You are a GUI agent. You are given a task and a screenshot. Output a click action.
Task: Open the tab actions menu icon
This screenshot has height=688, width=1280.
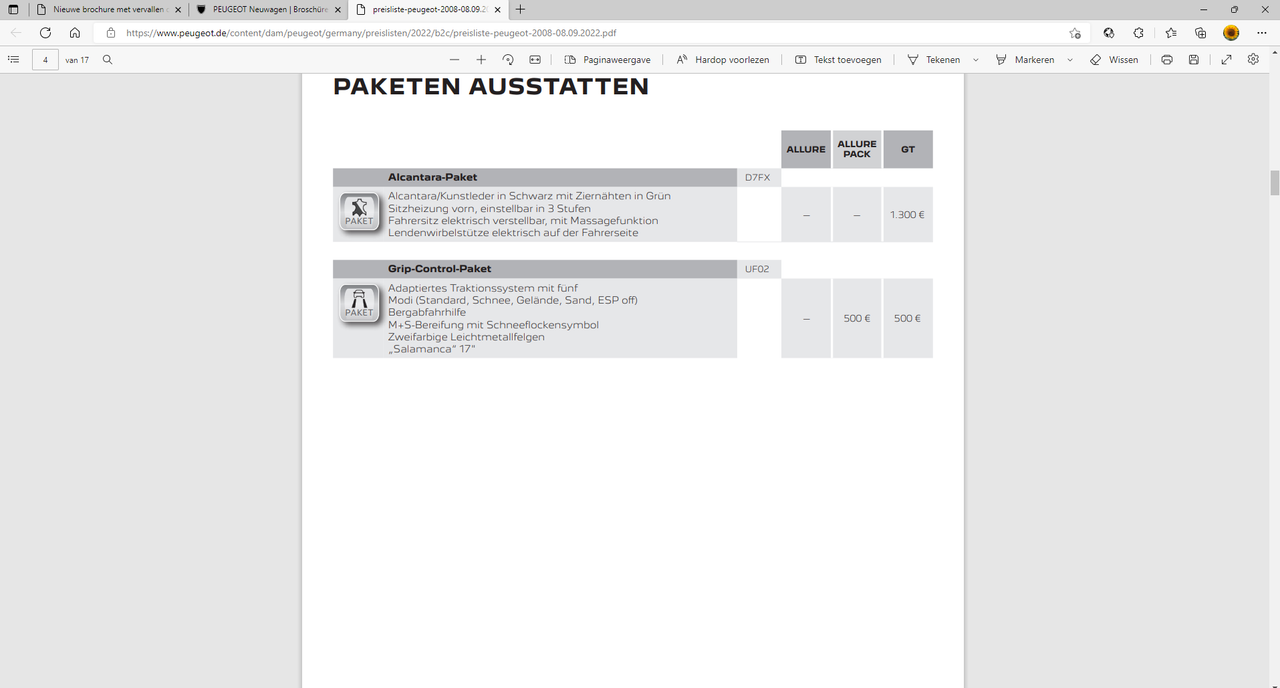[13, 9]
